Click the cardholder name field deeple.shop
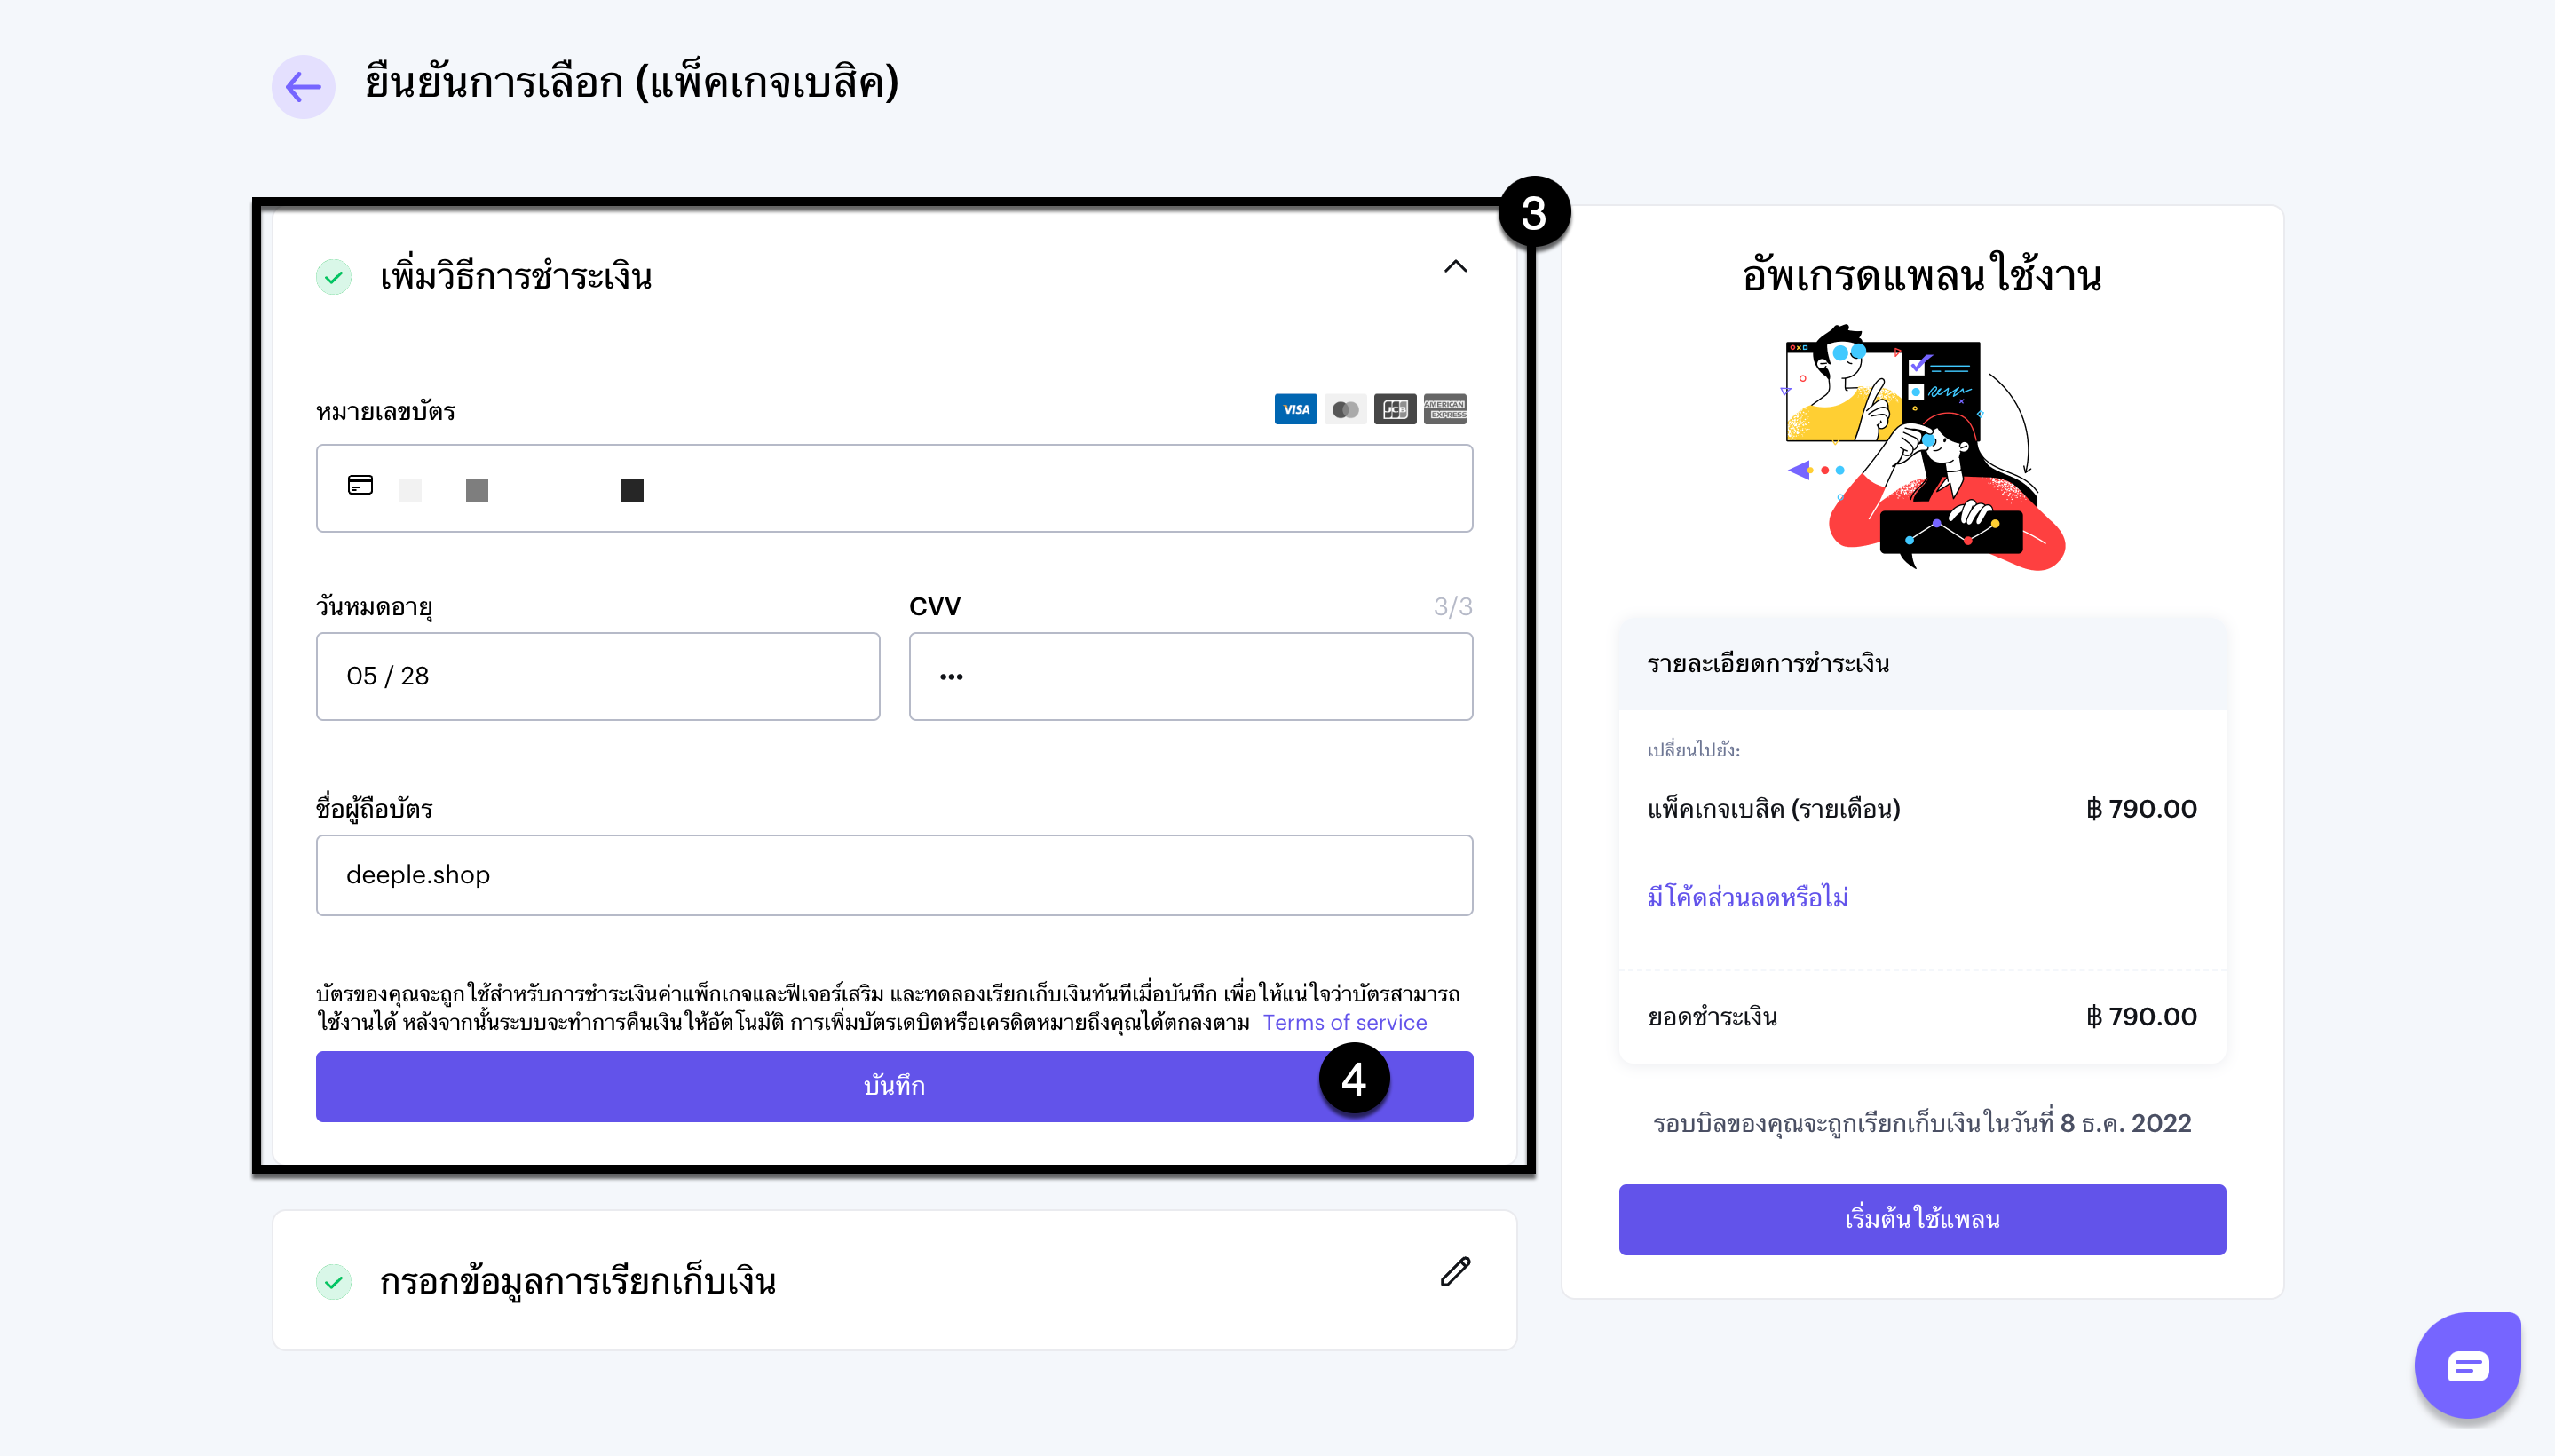The image size is (2555, 1456). 893,875
